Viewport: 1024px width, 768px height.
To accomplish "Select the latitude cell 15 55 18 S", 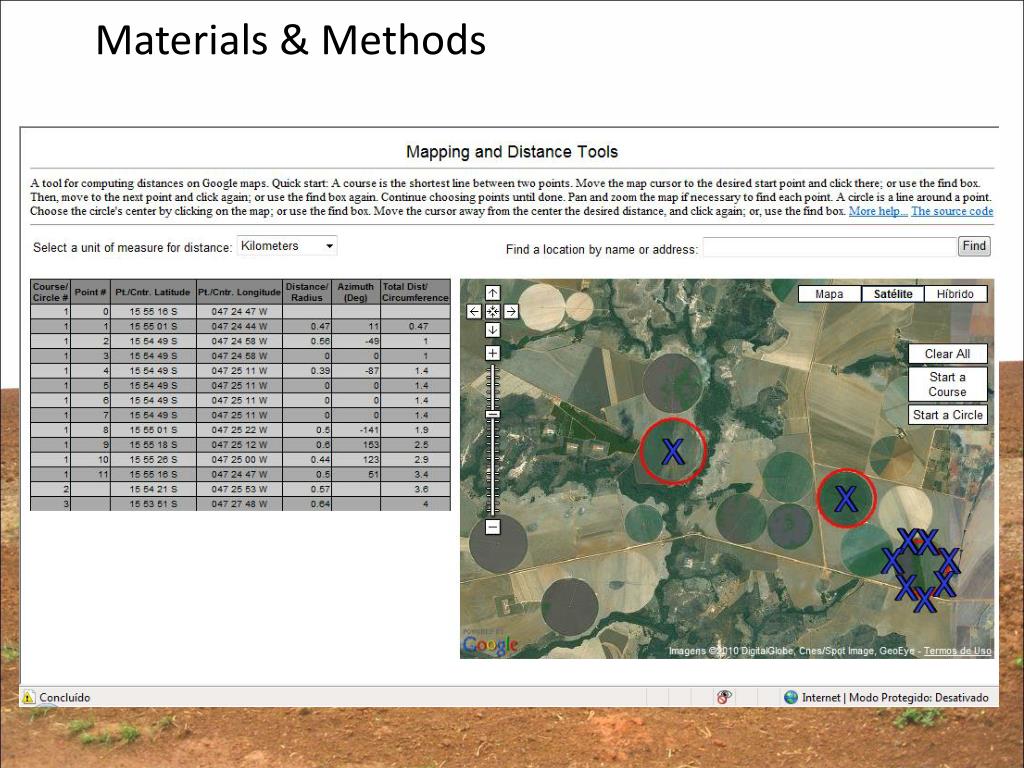I will pos(153,445).
